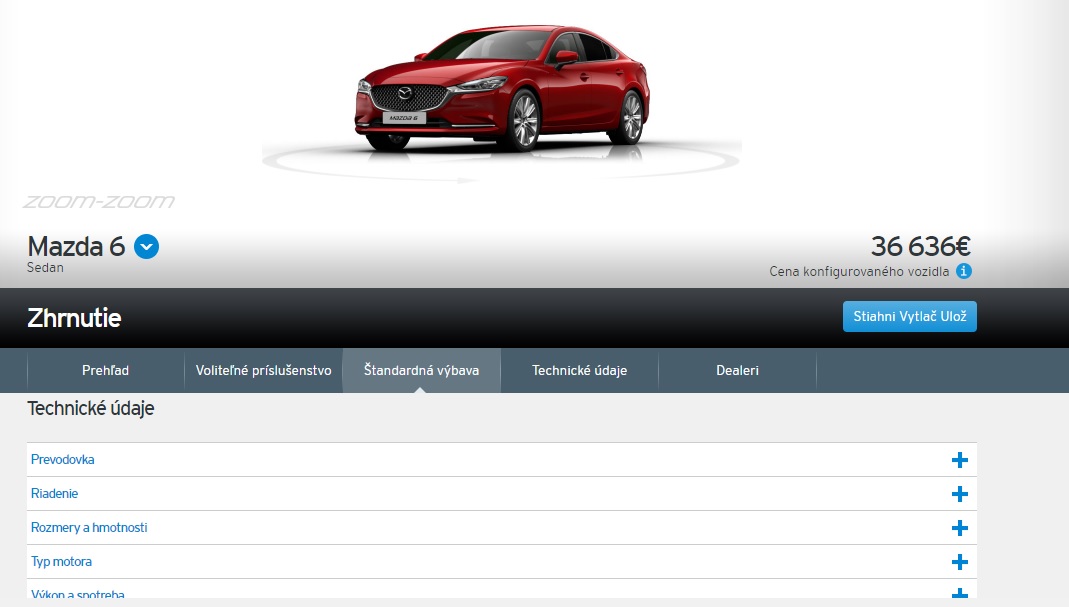Image resolution: width=1069 pixels, height=607 pixels.
Task: Expand Výkon a spotreba plus icon
Action: [960, 593]
